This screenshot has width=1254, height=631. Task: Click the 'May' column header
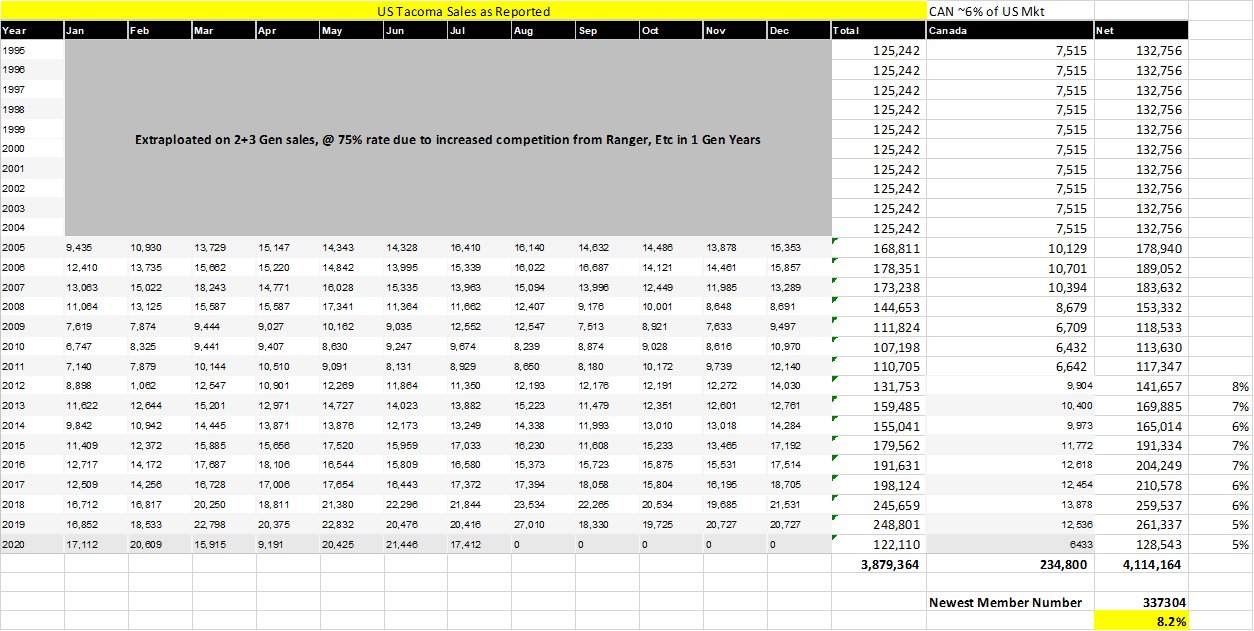point(351,31)
